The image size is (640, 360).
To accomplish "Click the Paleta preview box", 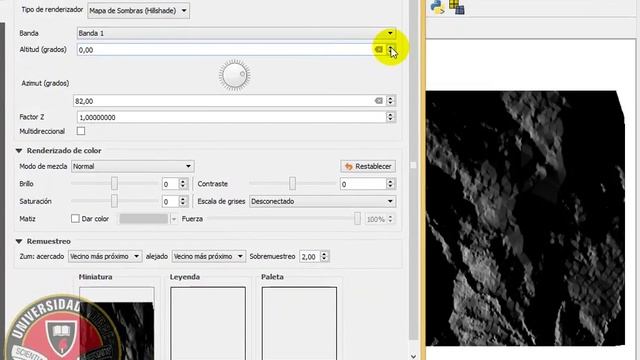I will point(299,323).
